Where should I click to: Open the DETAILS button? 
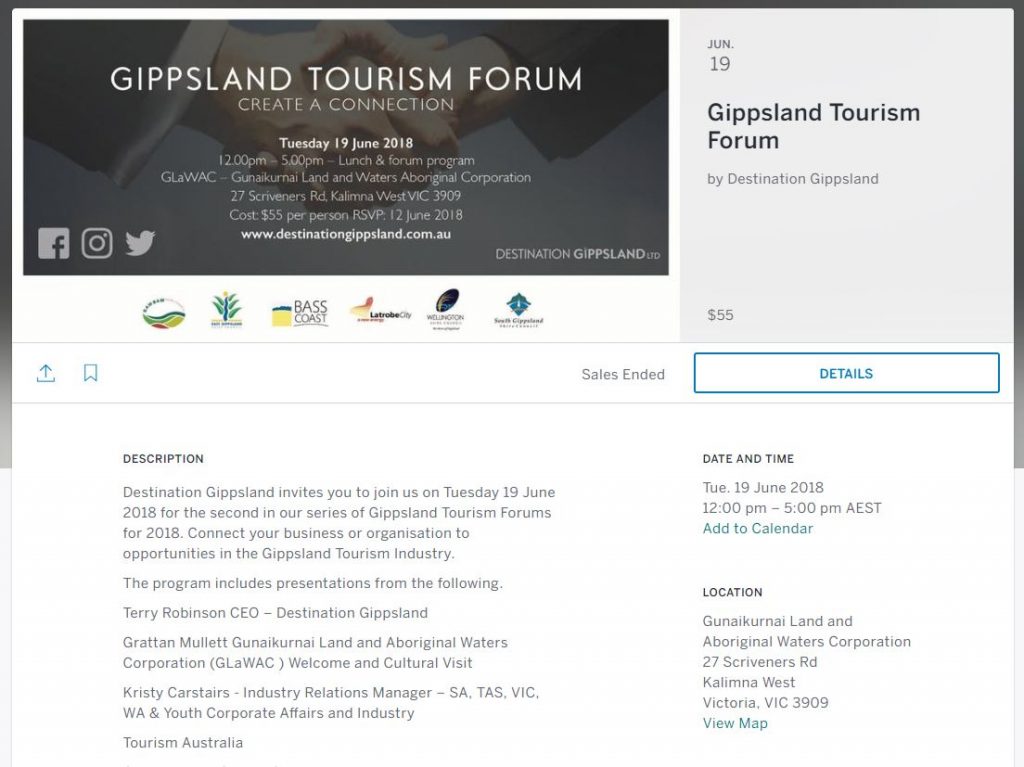[846, 373]
